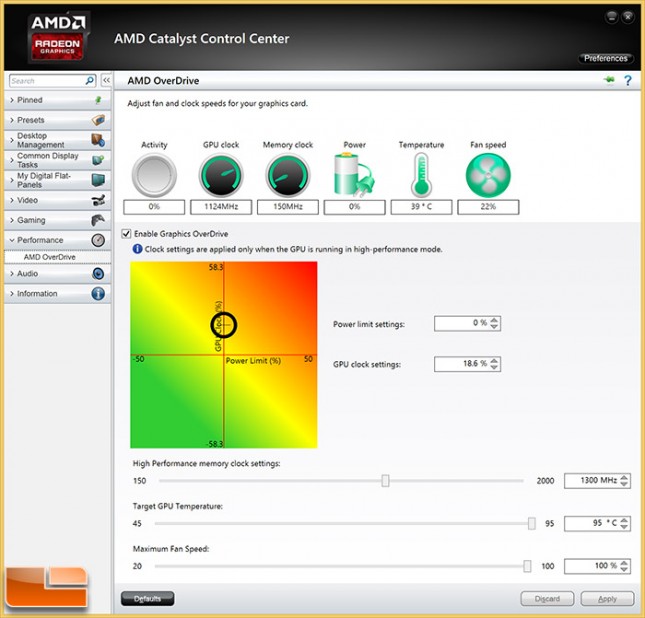This screenshot has height=618, width=645.
Task: Click the GPU clock gauge
Action: tap(221, 175)
